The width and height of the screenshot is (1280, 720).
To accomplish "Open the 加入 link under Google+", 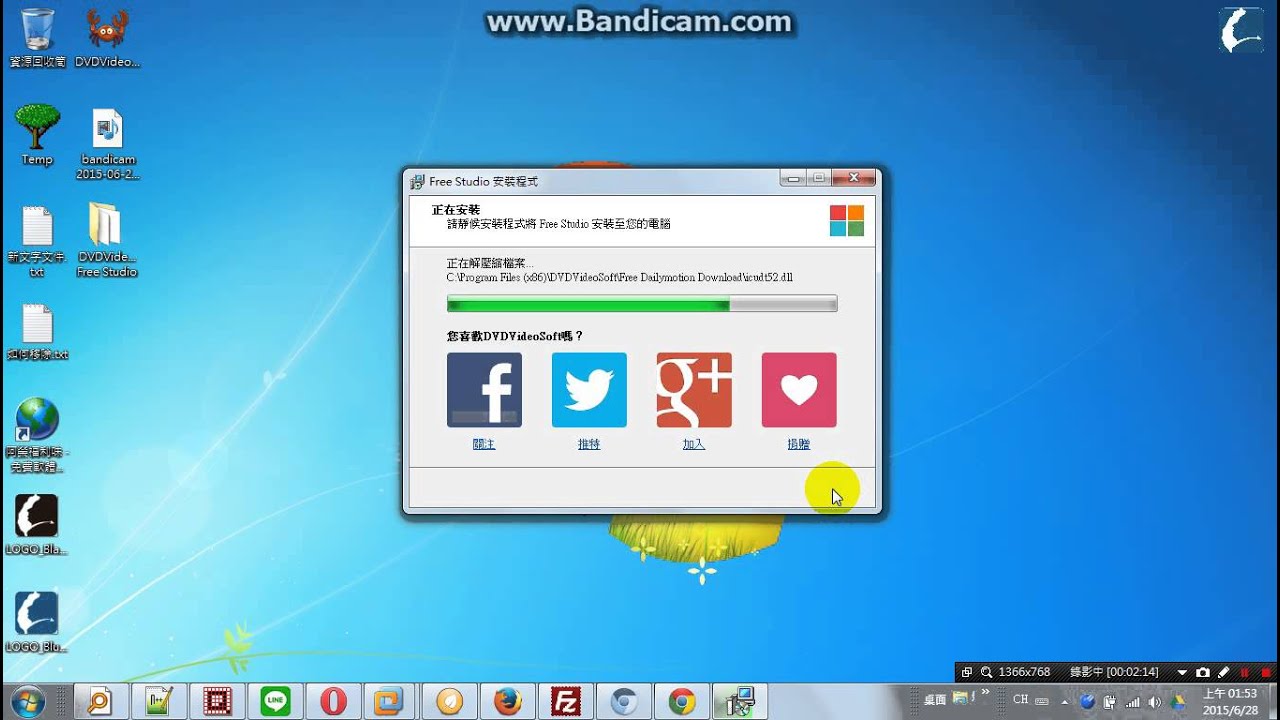I will pos(694,444).
